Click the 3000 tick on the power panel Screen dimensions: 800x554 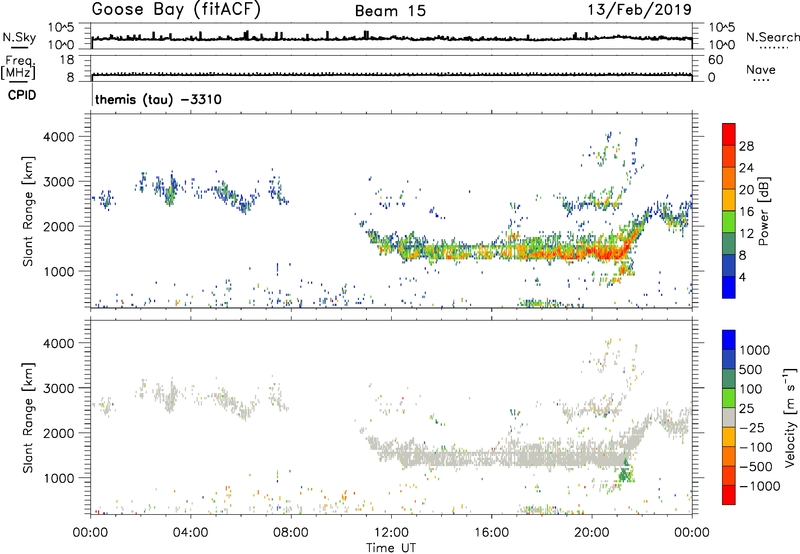point(58,182)
